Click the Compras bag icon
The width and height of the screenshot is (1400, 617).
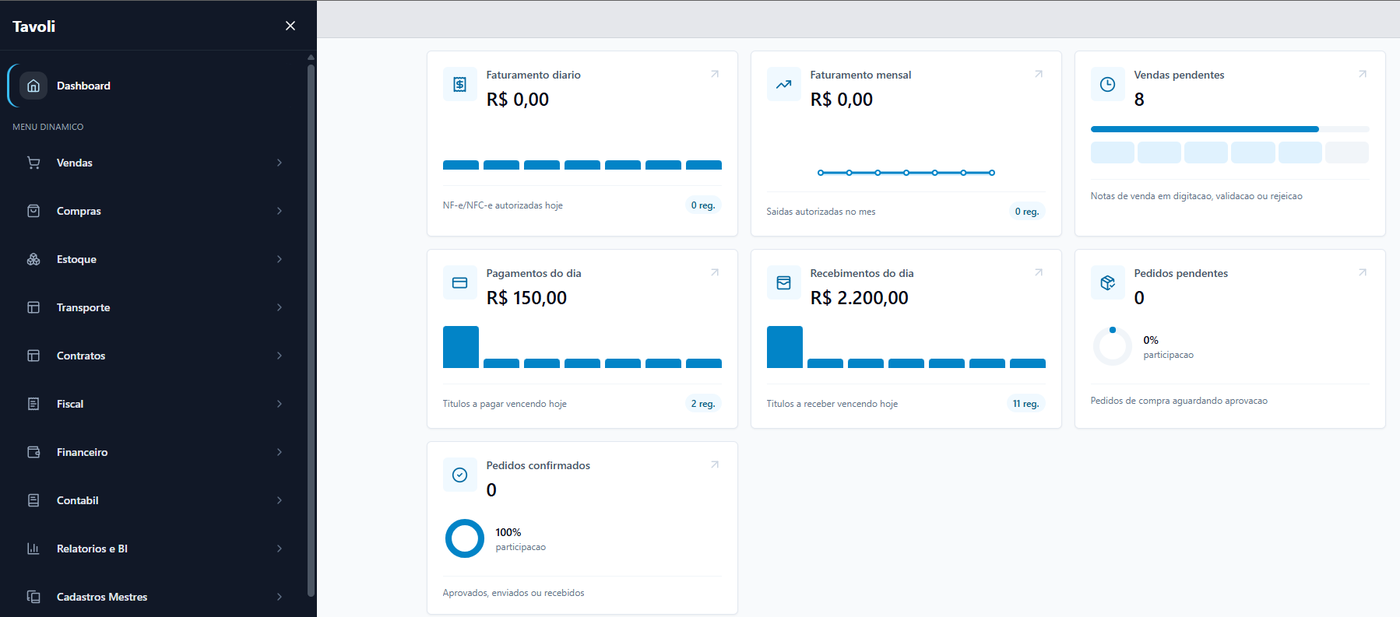tap(33, 211)
